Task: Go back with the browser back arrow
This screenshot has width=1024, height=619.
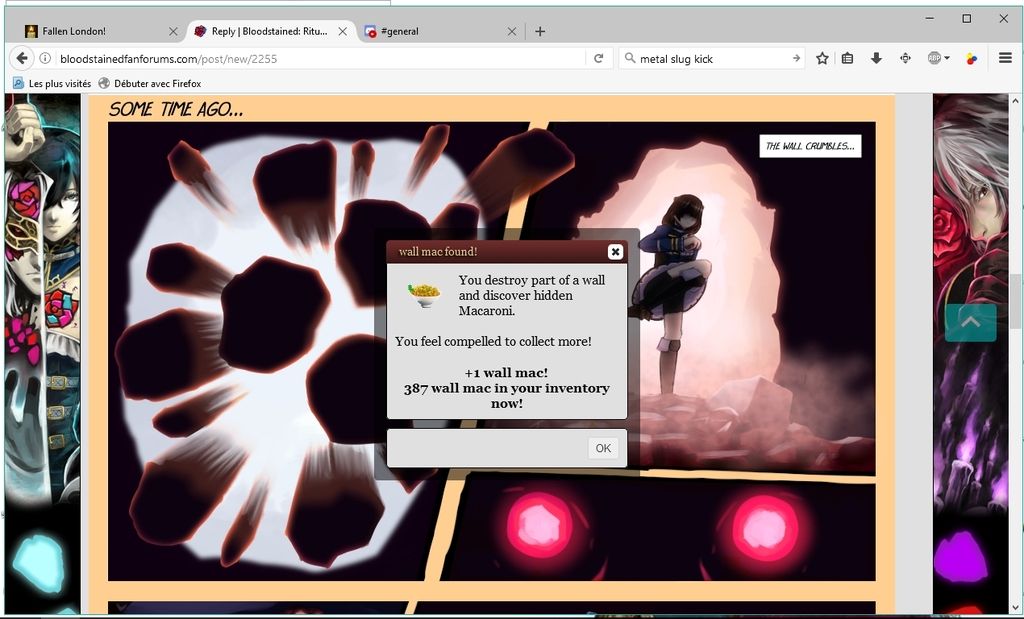Action: [22, 58]
